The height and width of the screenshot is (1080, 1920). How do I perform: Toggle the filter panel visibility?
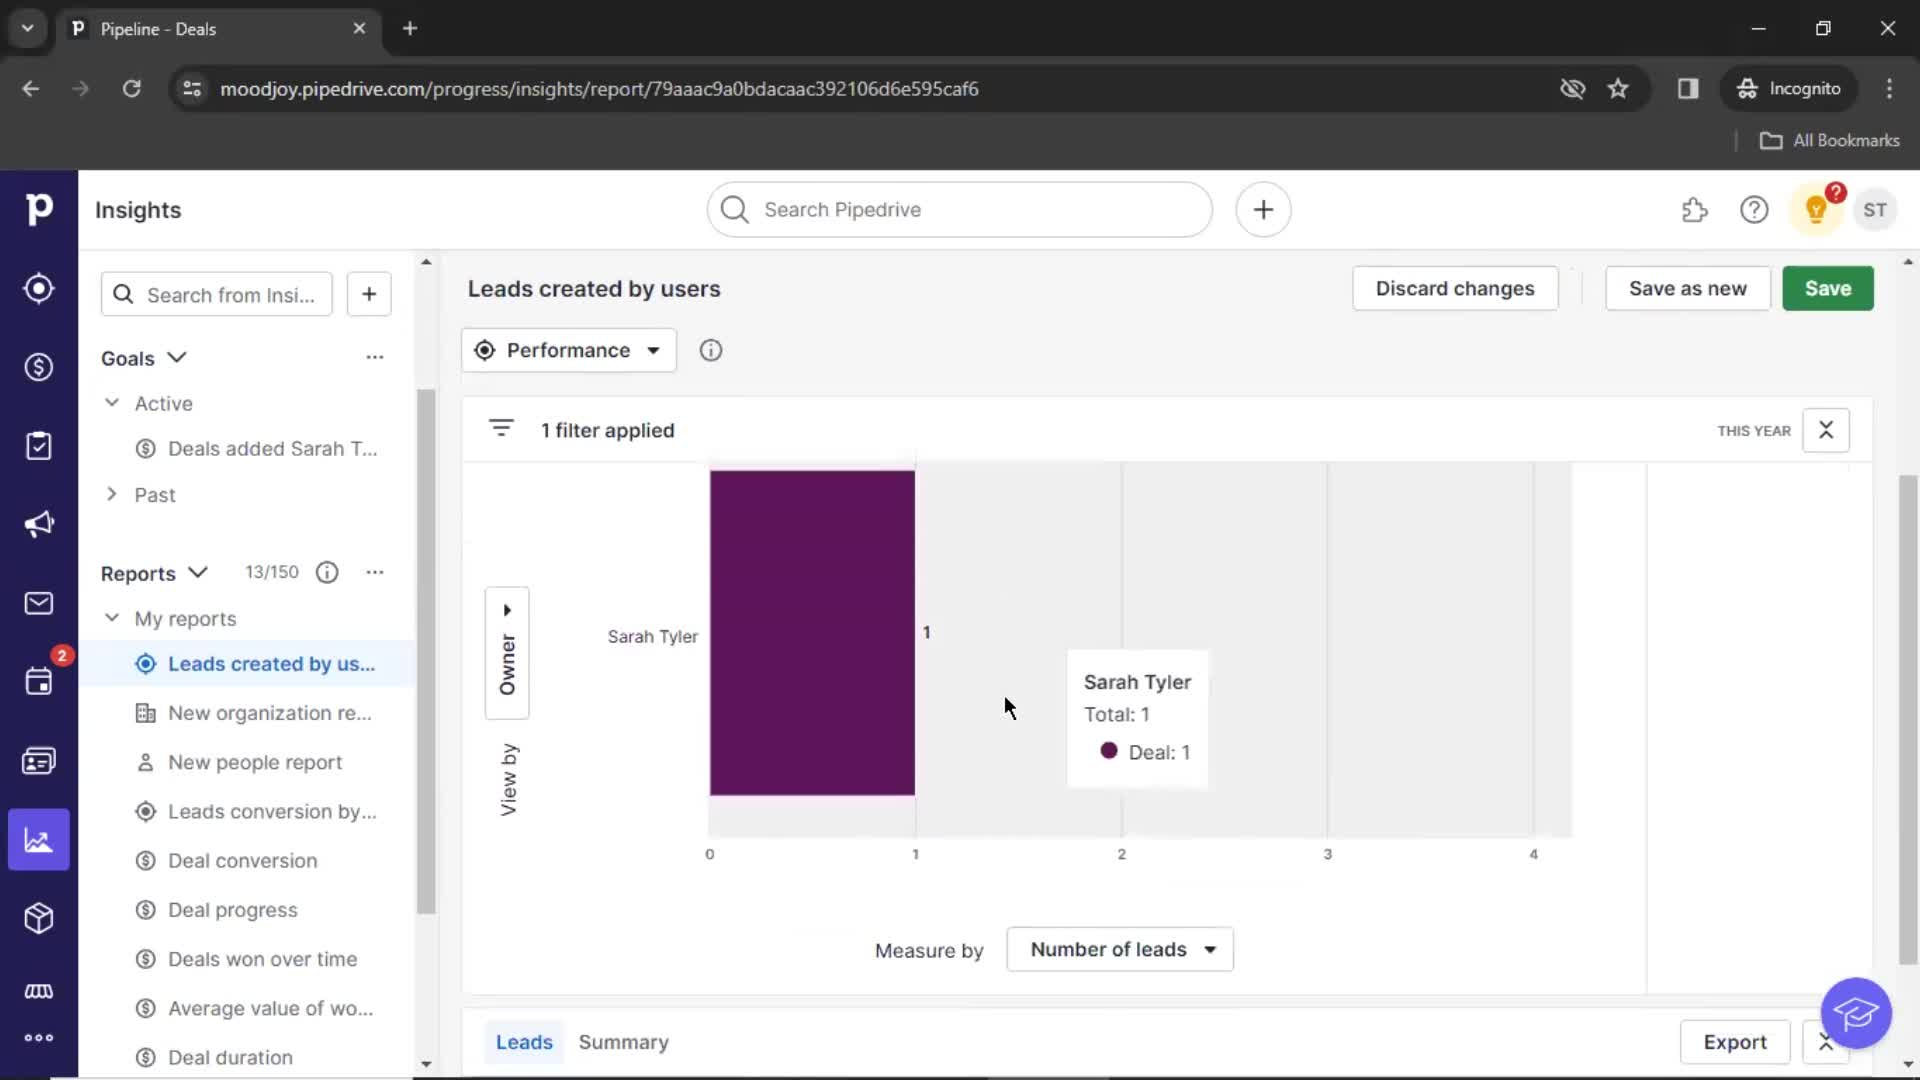click(x=502, y=430)
